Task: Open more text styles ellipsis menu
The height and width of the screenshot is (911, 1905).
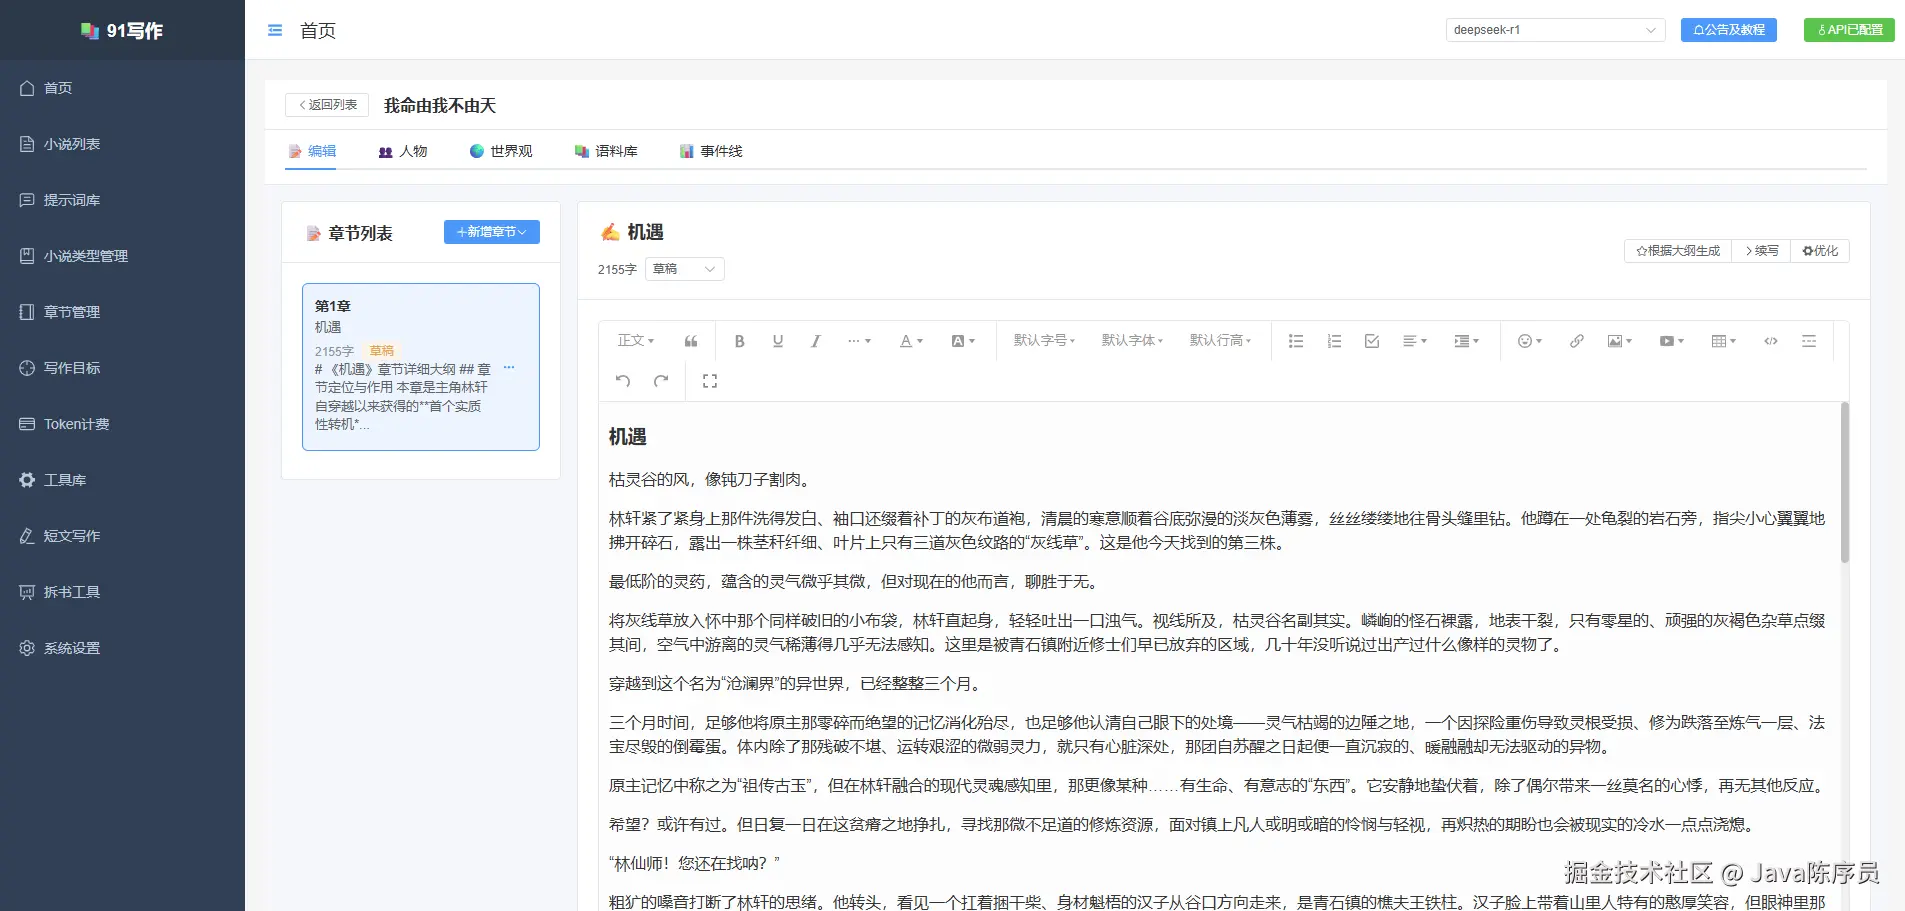Action: pos(859,341)
